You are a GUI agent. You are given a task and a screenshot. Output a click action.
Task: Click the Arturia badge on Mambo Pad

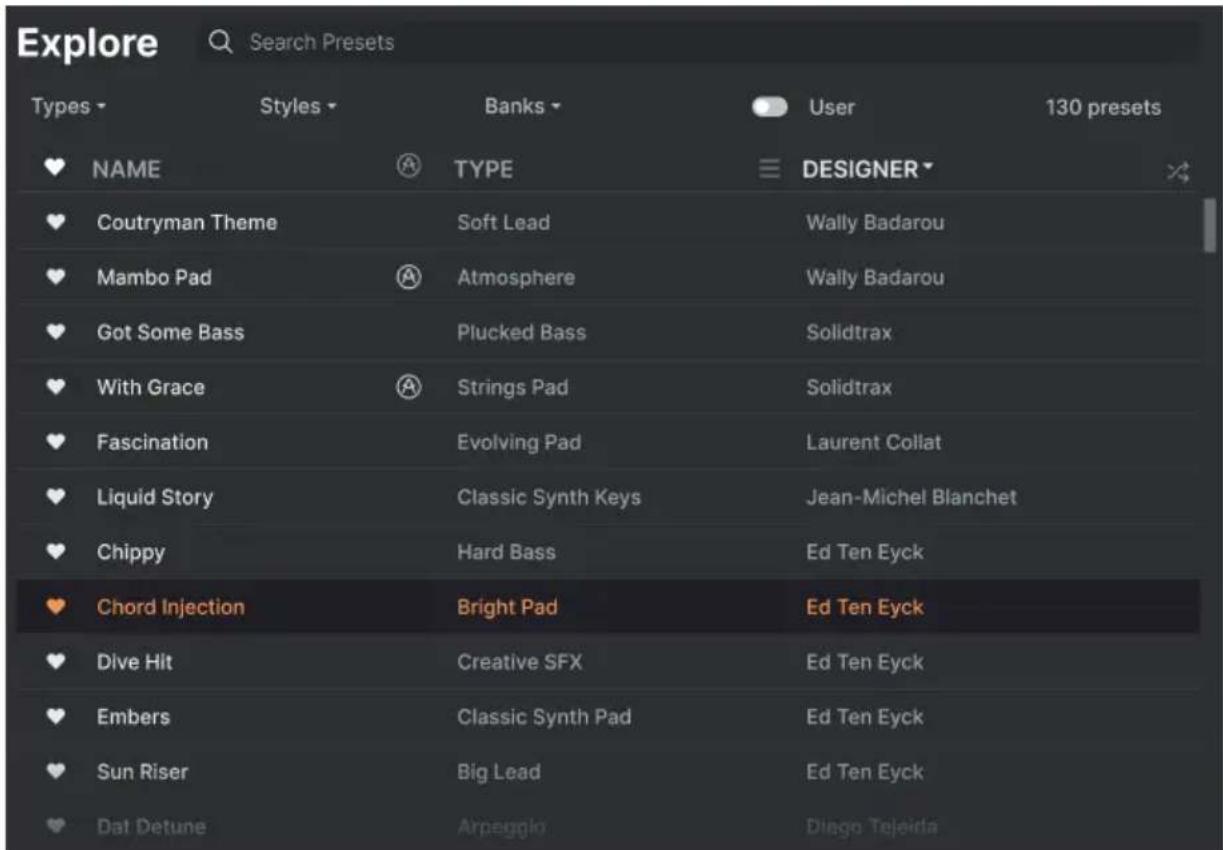pos(408,278)
